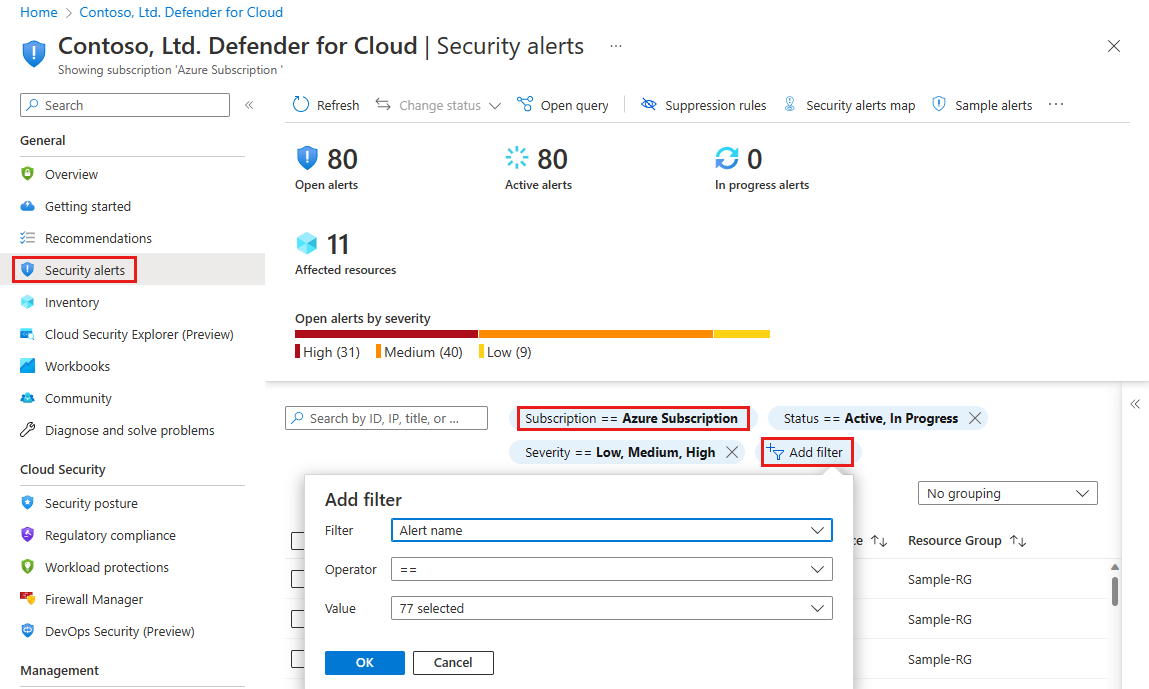
Task: Collapse the left sidebar with double chevron
Action: point(249,105)
